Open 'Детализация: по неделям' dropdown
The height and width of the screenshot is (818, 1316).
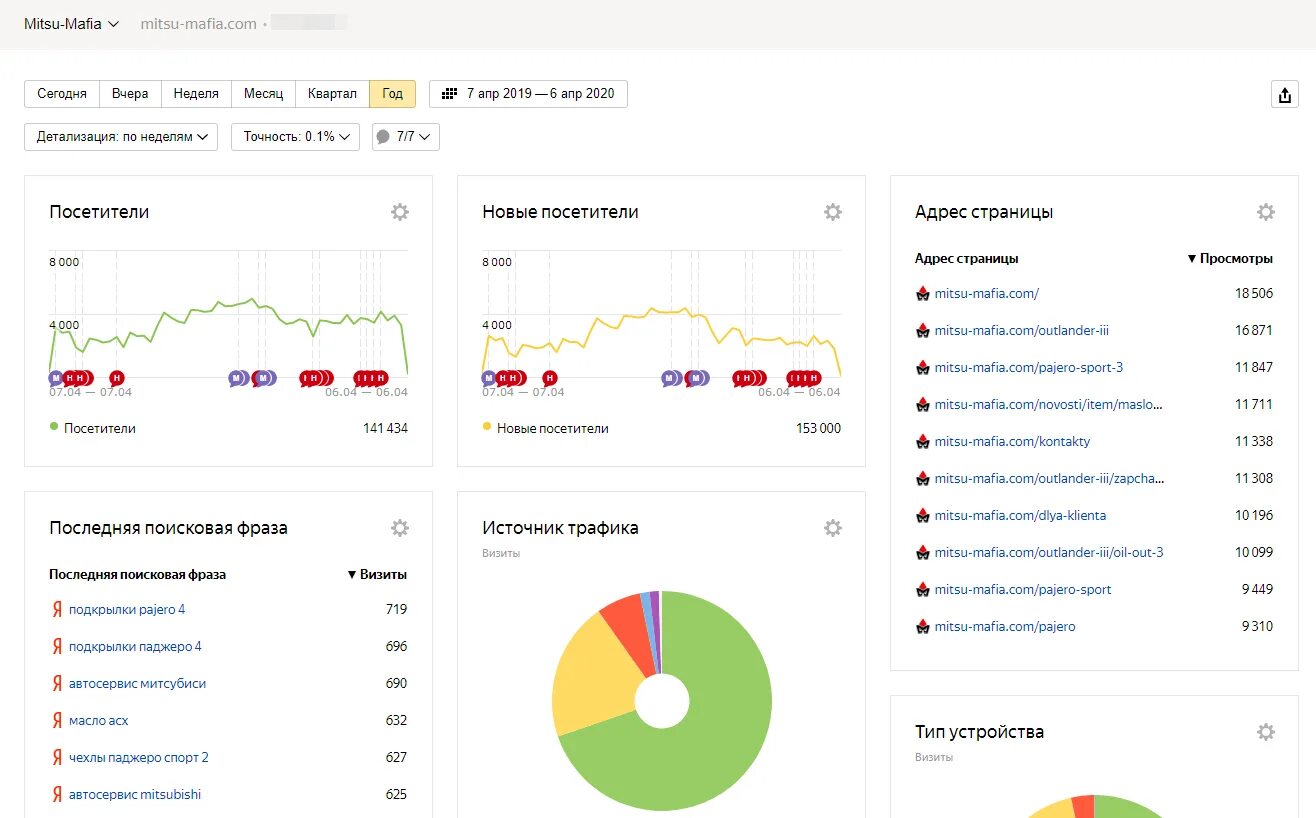point(121,137)
